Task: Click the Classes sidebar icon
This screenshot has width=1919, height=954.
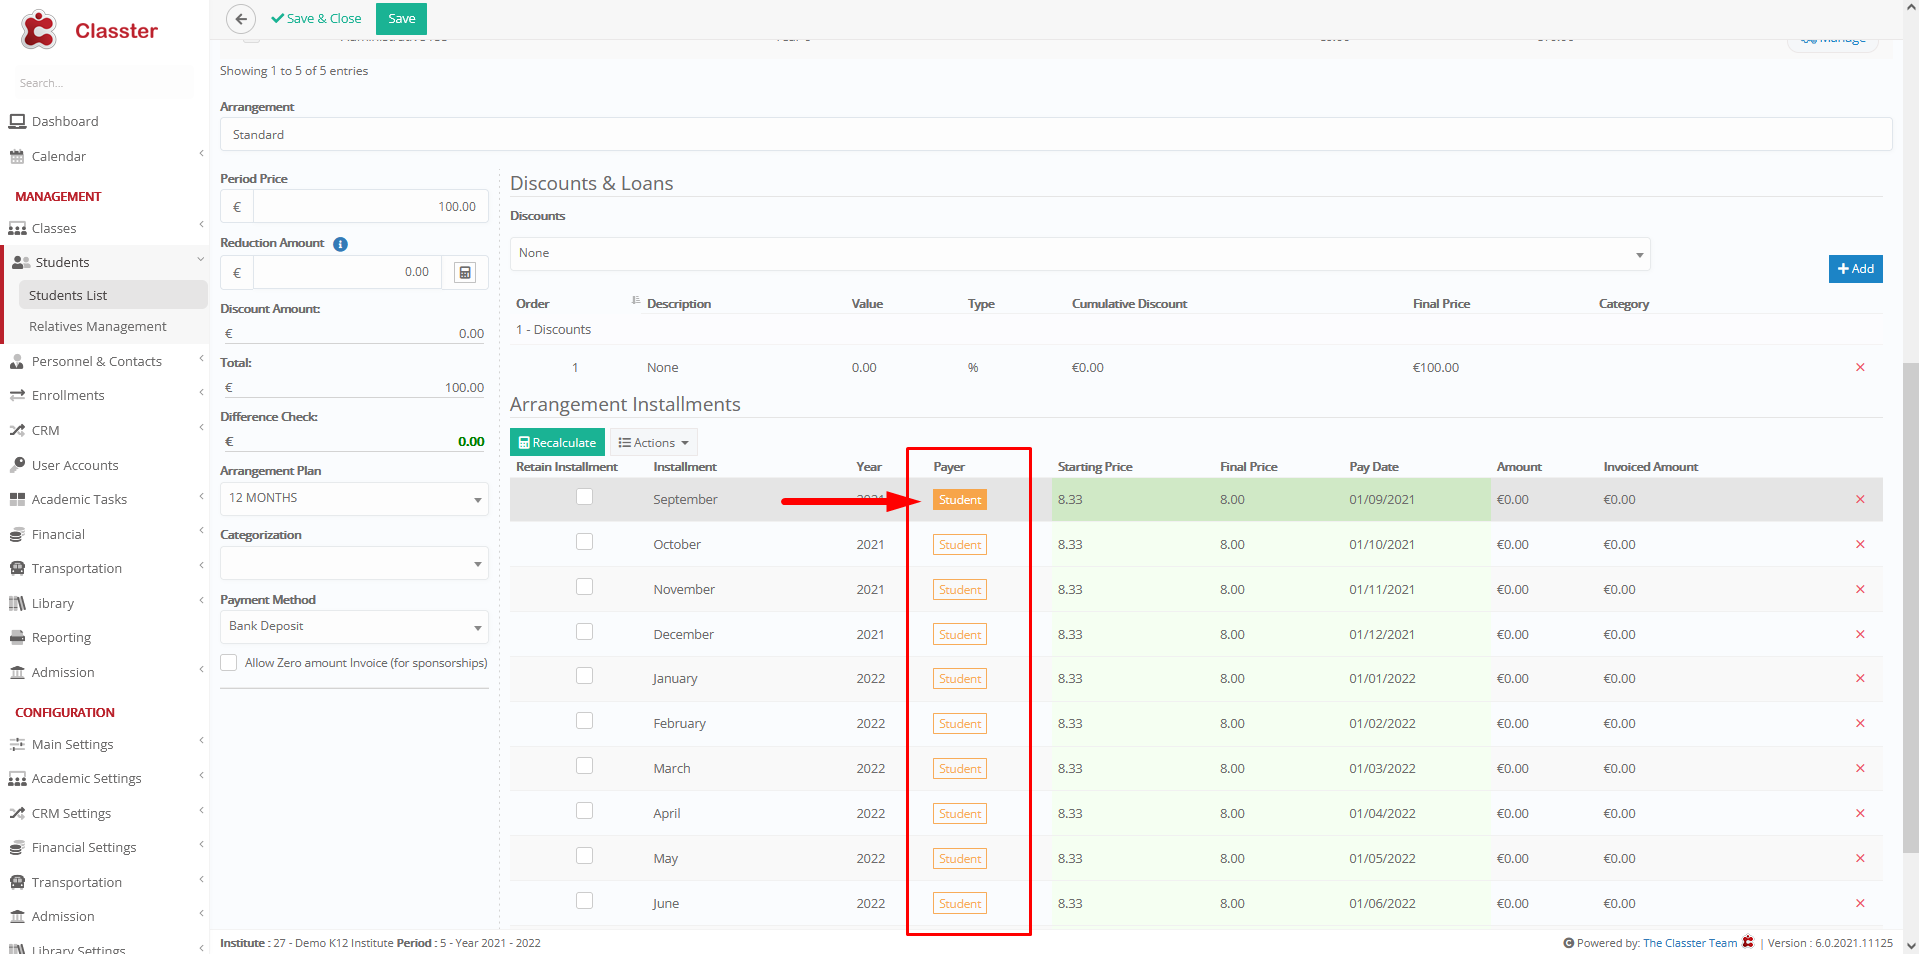Action: coord(17,228)
